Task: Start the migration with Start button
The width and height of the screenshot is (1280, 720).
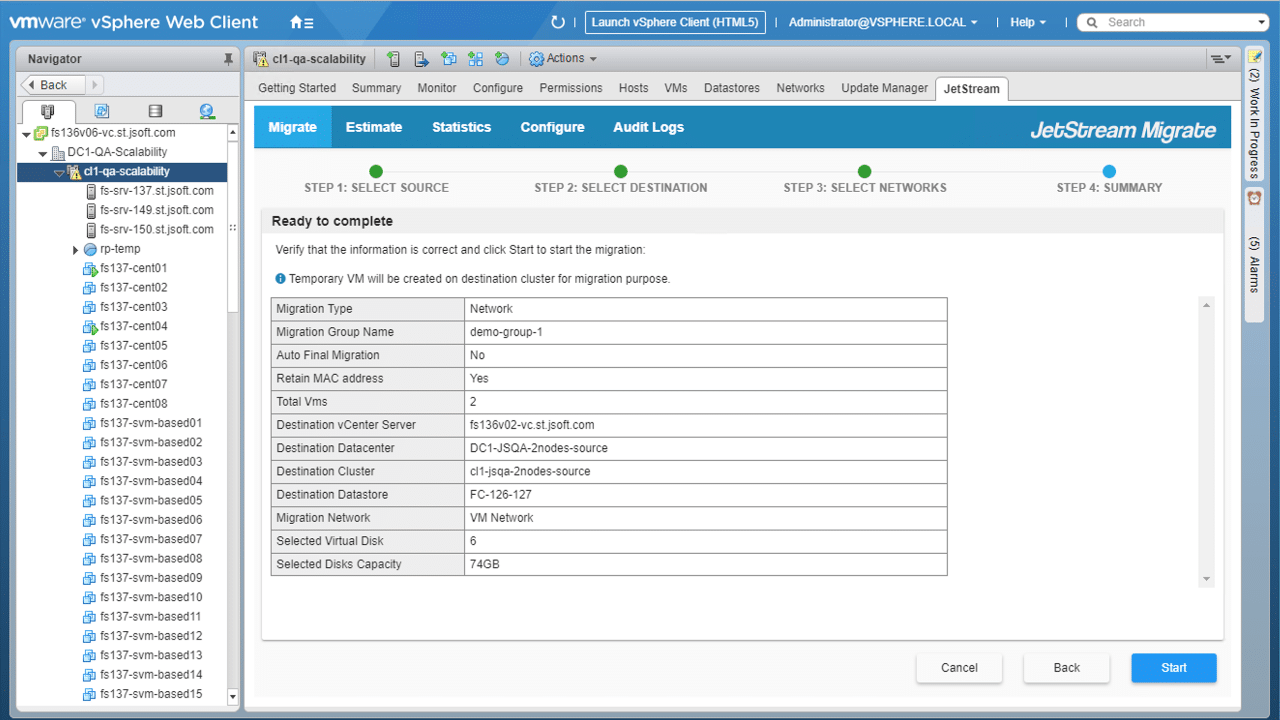Action: click(1174, 668)
